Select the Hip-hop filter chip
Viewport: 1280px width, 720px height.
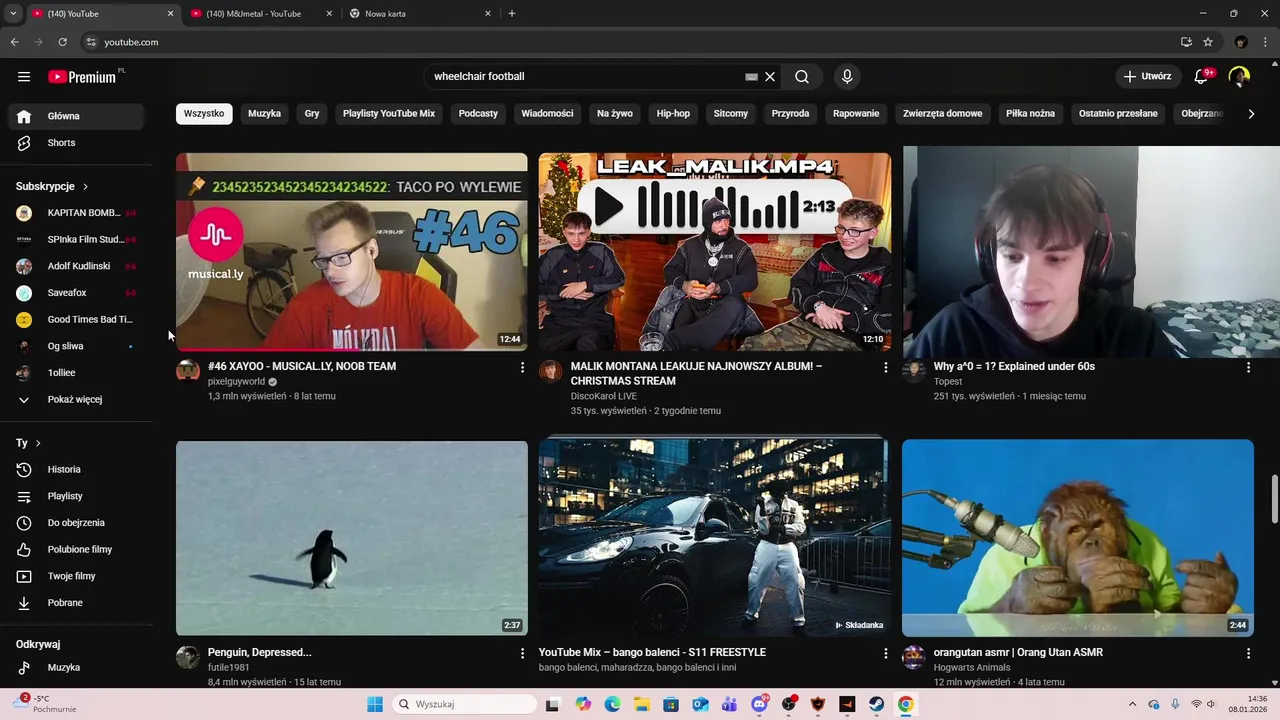(x=673, y=114)
